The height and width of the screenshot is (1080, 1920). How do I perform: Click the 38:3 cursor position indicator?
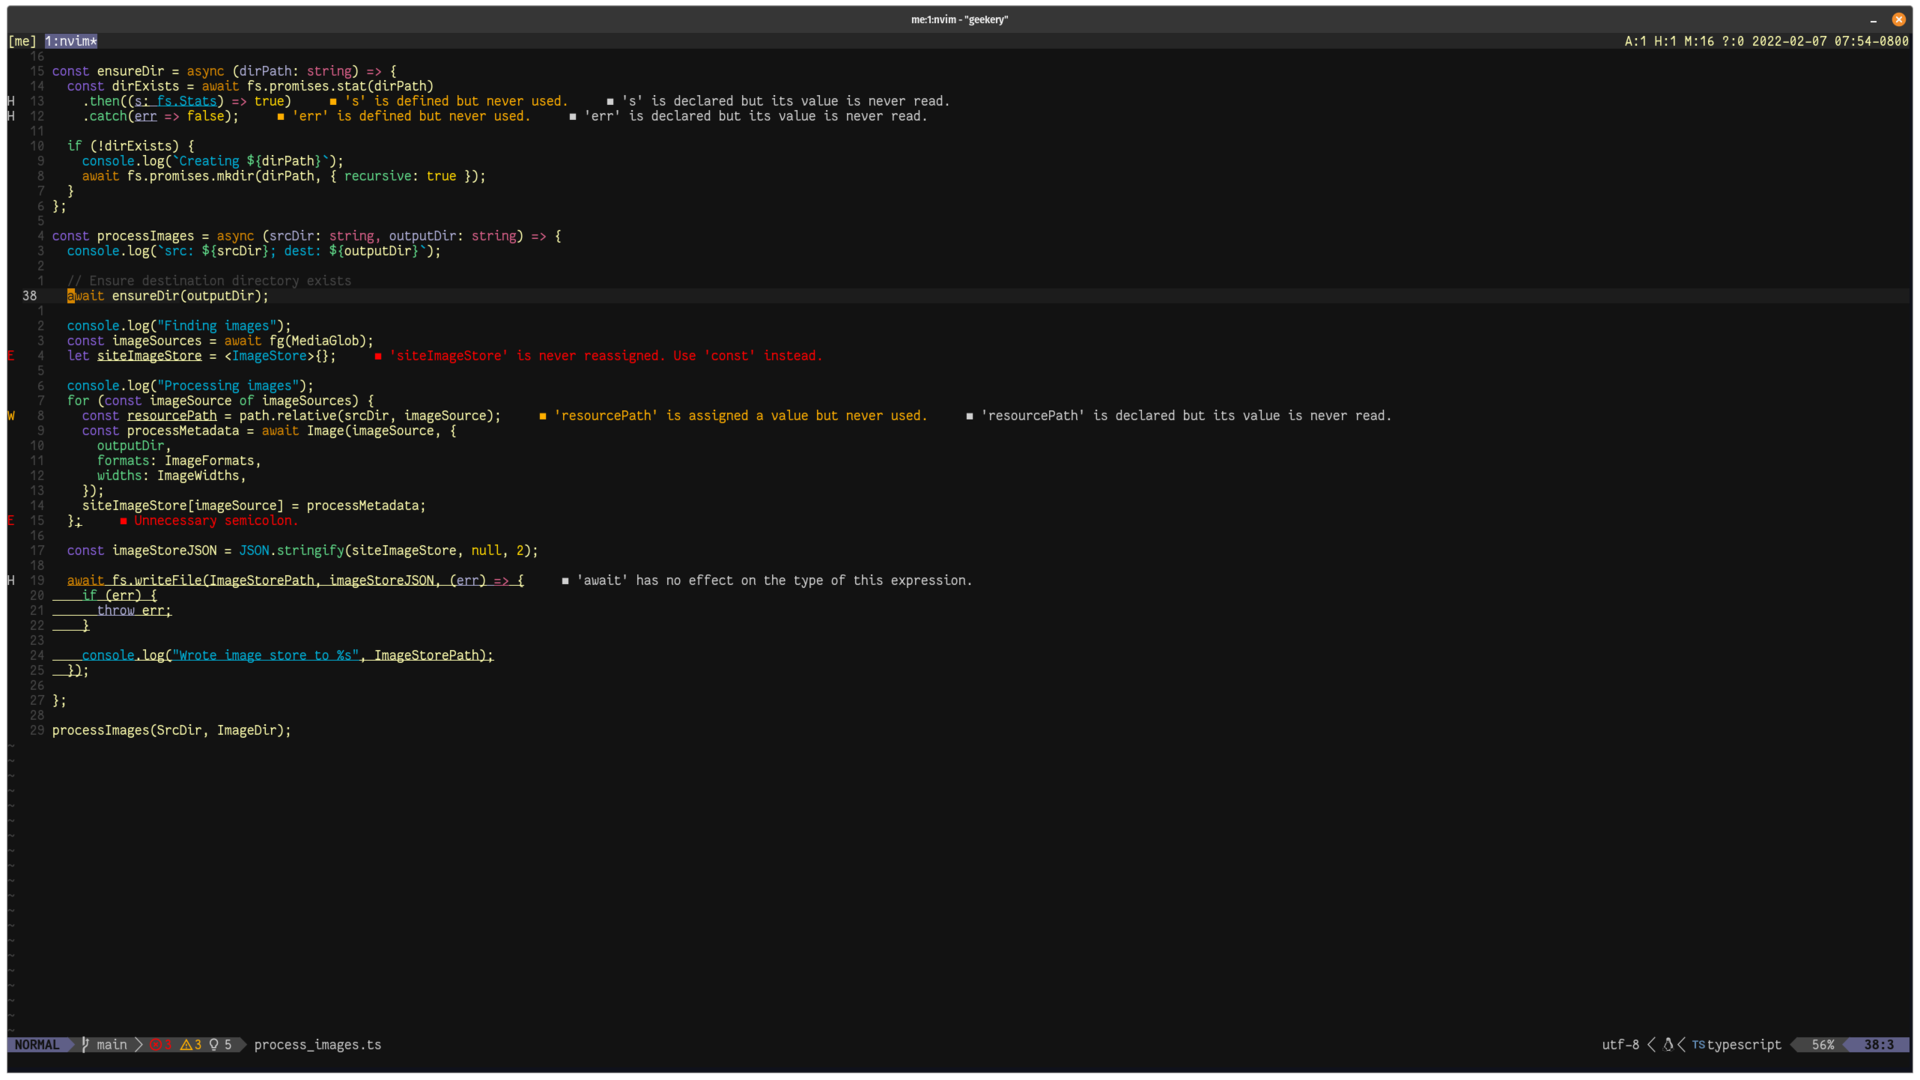[x=1878, y=1044]
